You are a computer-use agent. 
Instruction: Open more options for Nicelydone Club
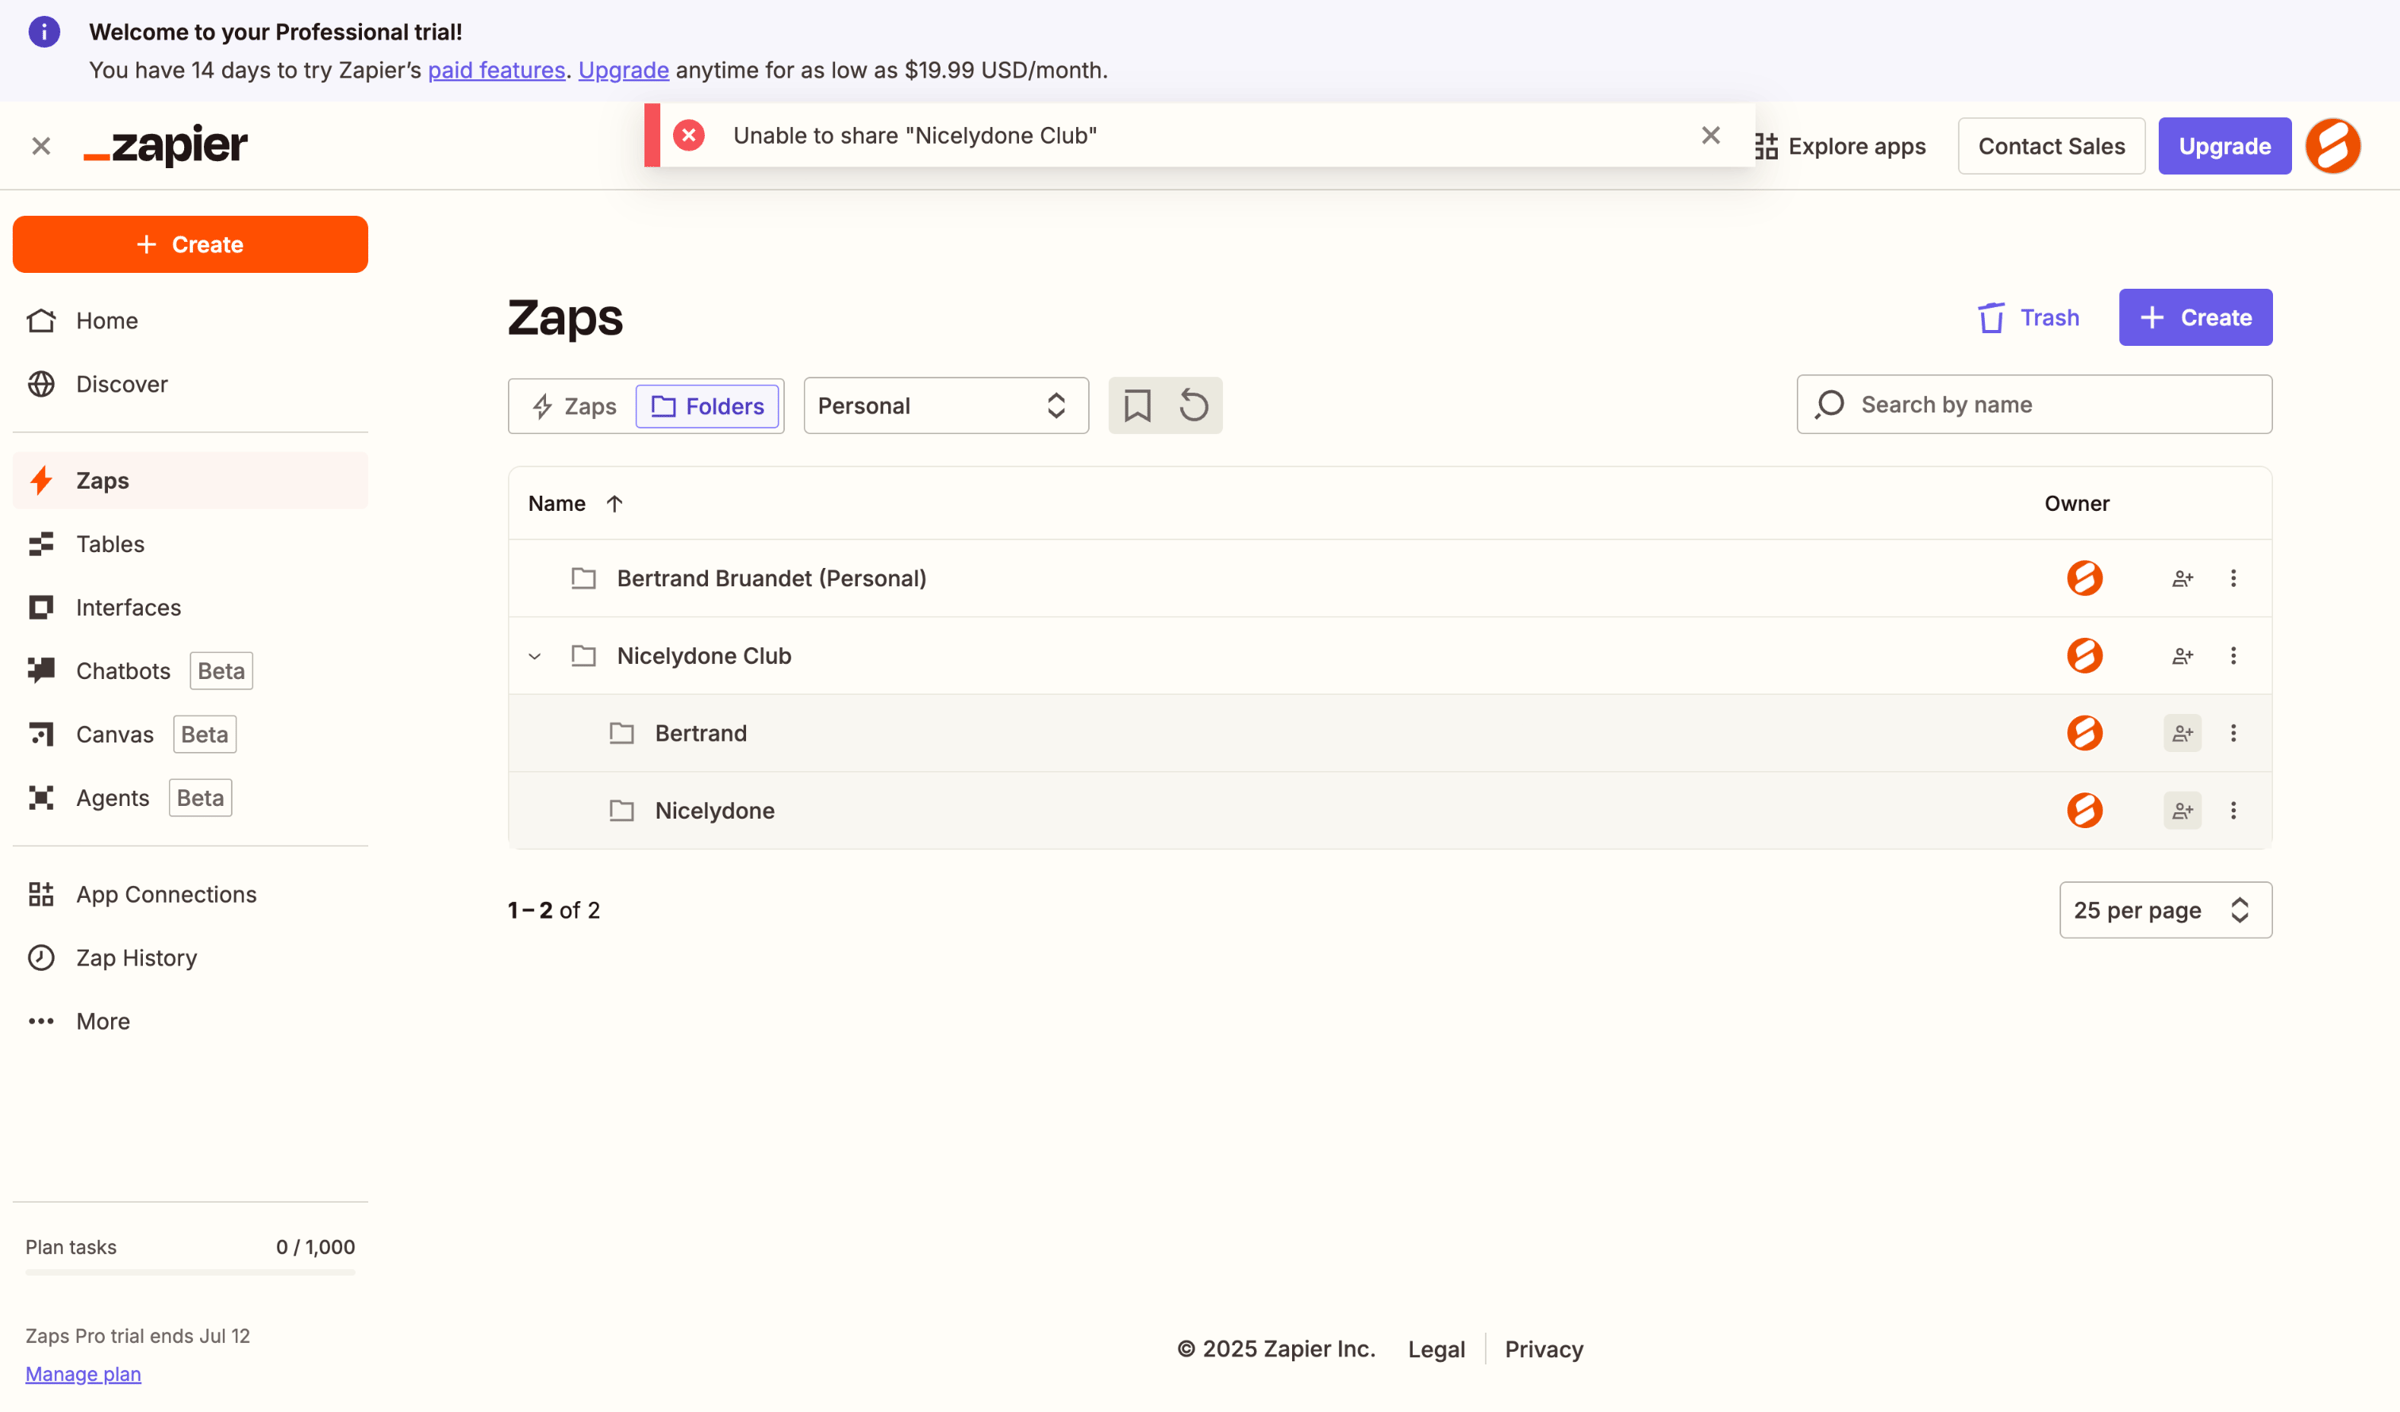pyautogui.click(x=2233, y=656)
